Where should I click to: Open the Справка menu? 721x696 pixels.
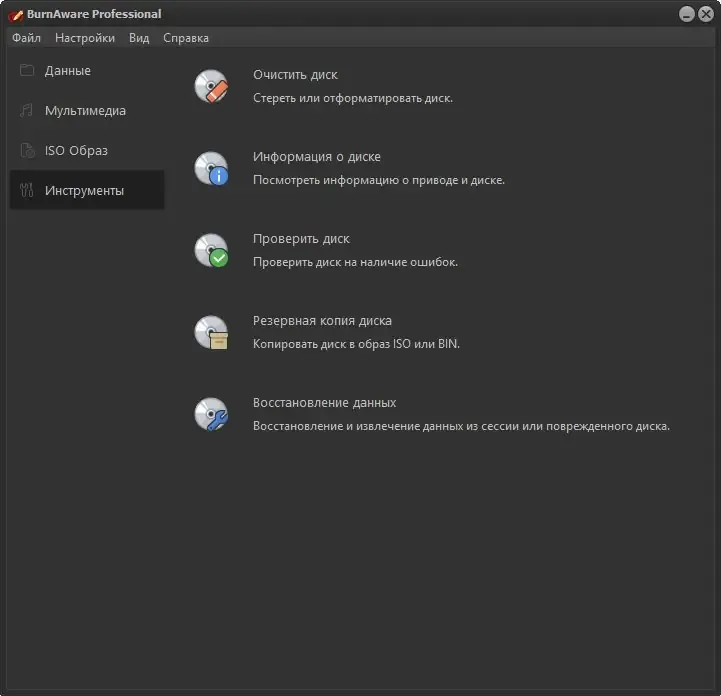186,38
